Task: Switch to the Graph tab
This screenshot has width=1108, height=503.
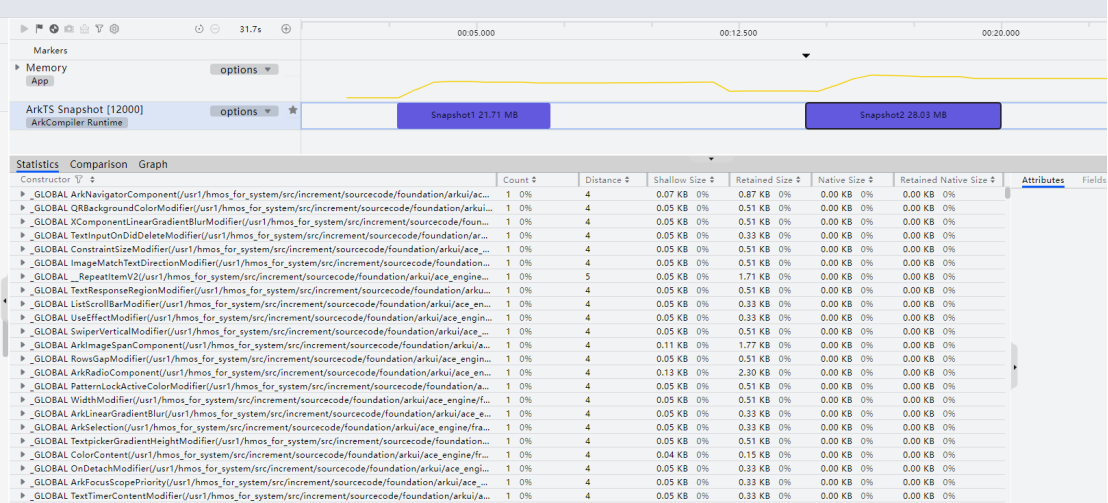Action: [x=153, y=164]
